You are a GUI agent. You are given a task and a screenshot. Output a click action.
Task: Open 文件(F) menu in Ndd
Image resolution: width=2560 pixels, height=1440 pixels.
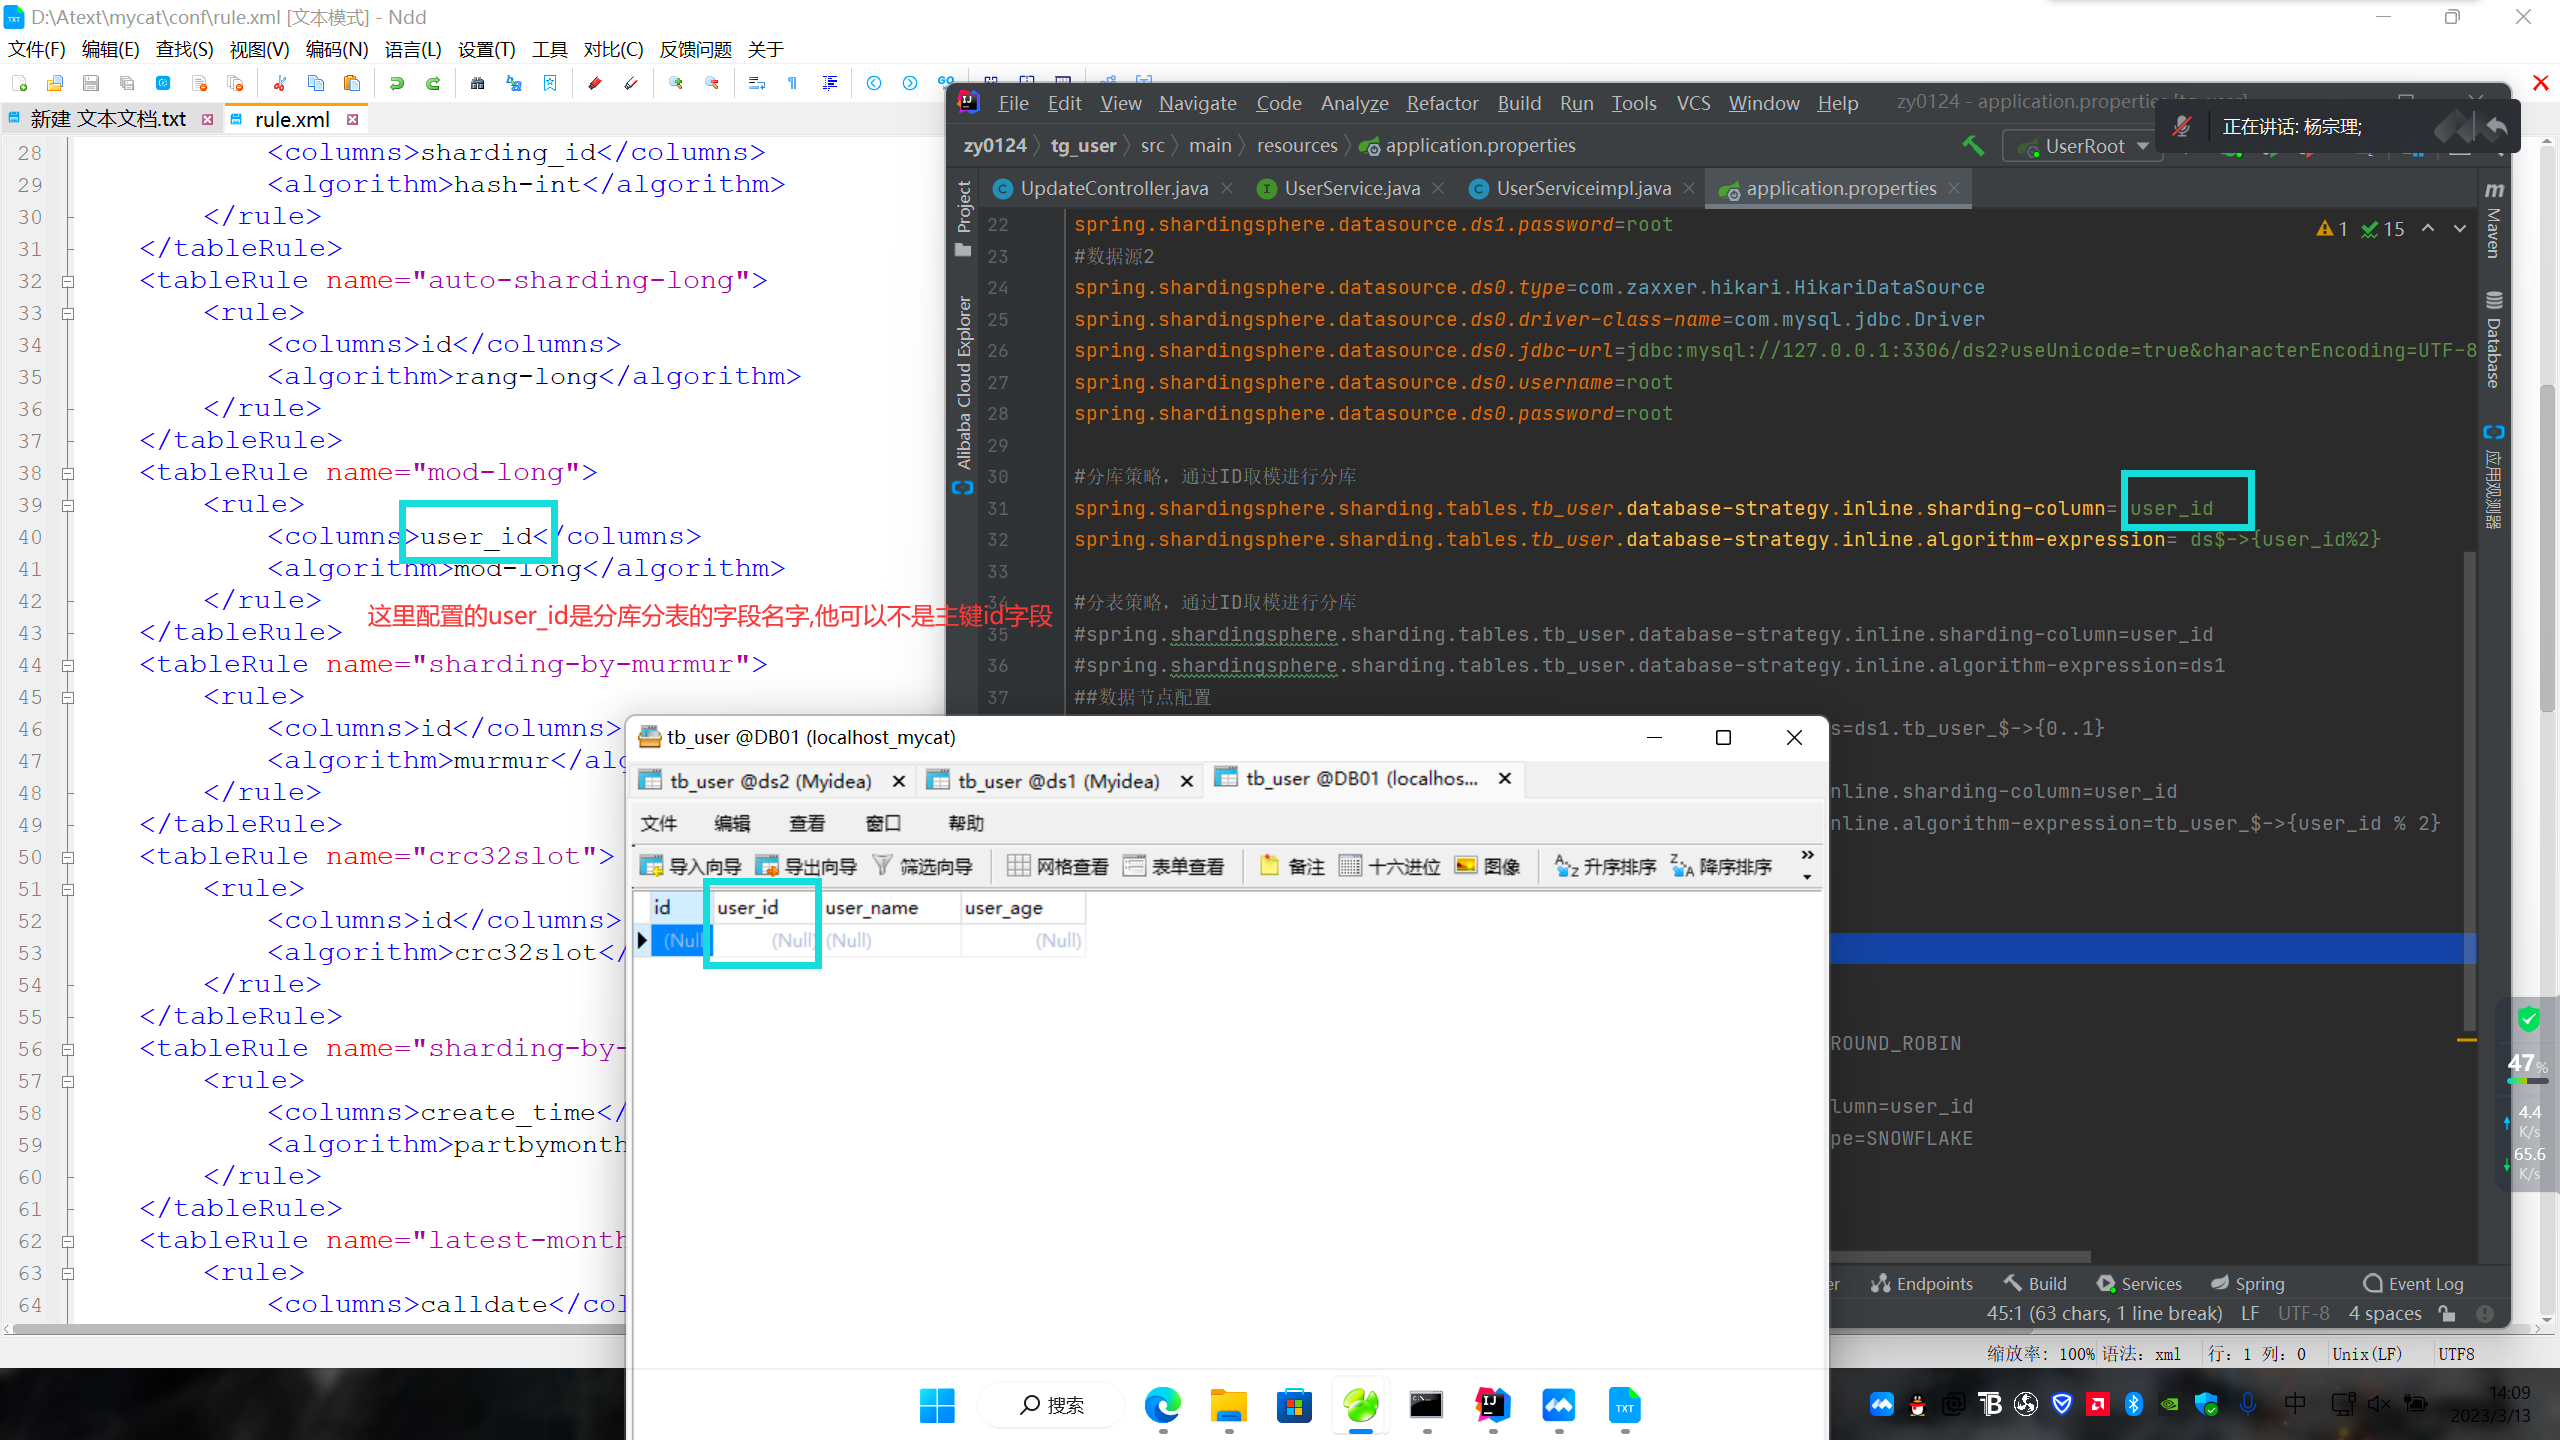pos(37,49)
